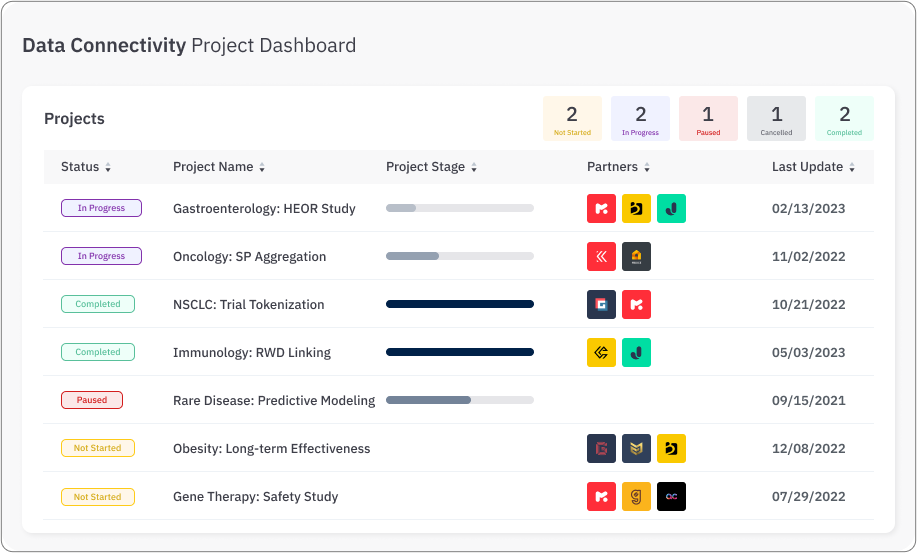
Task: Select the Paused summary card
Action: pos(708,118)
